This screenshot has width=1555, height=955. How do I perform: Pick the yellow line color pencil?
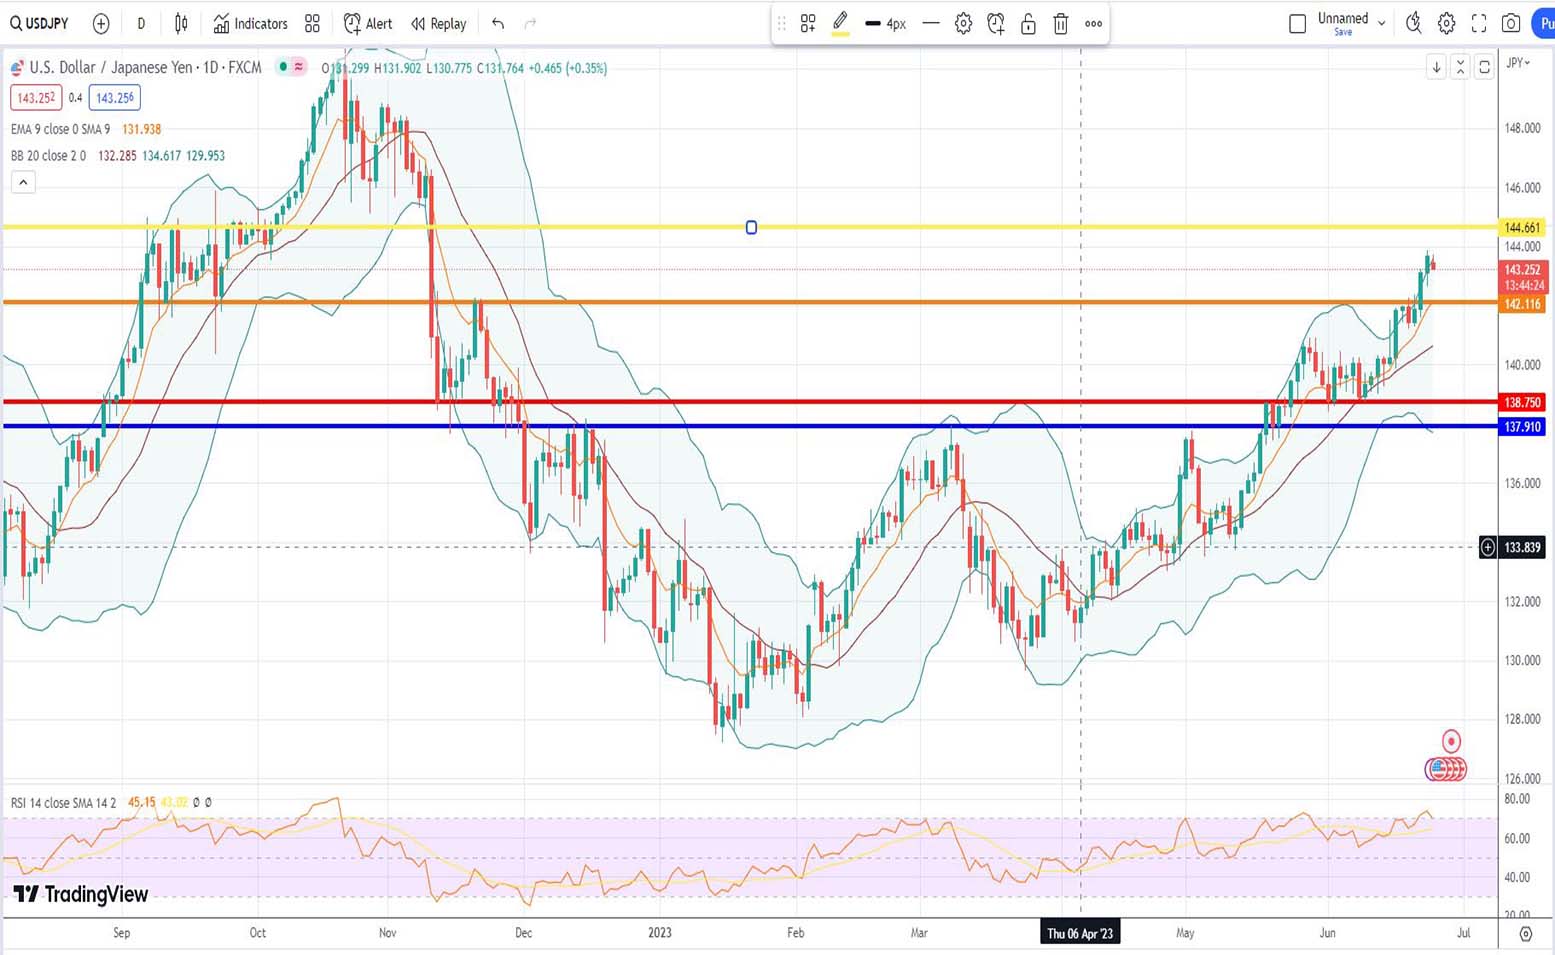click(840, 22)
